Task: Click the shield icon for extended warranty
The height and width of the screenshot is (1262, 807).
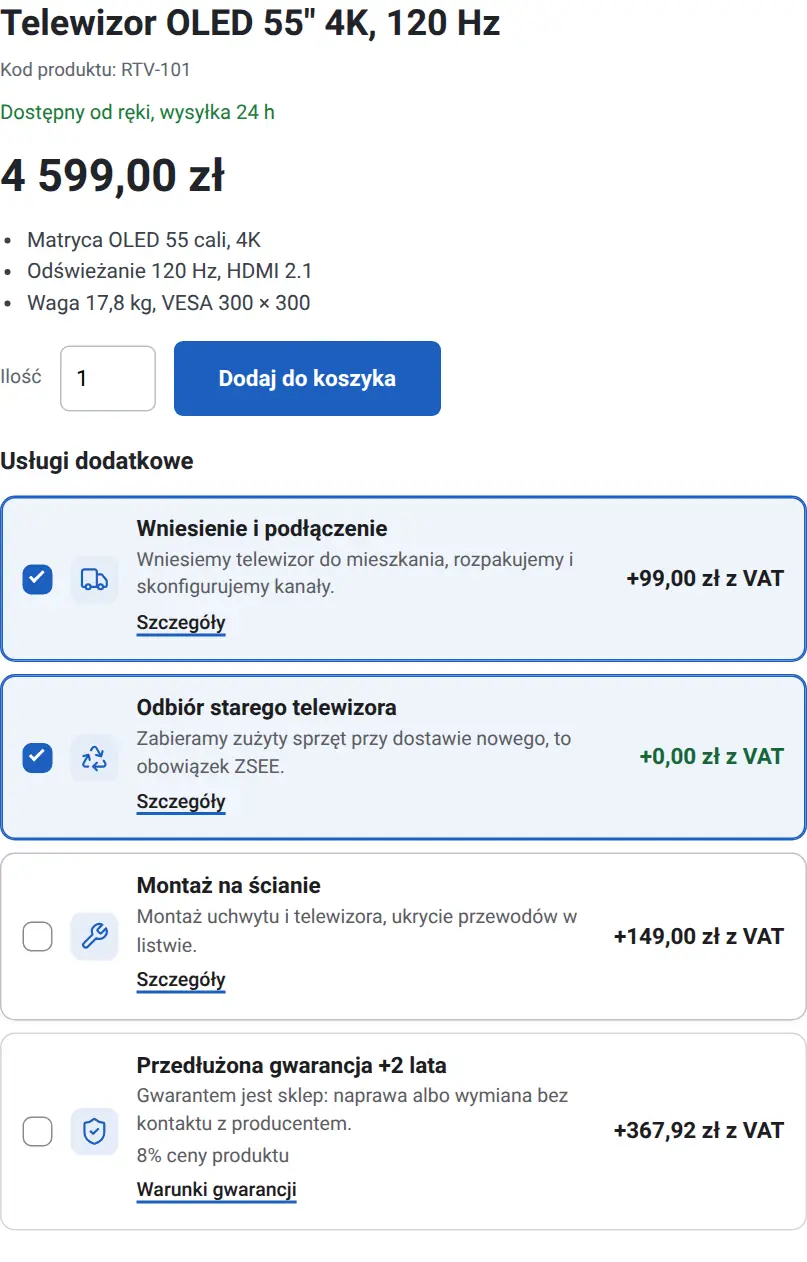Action: (x=94, y=1131)
